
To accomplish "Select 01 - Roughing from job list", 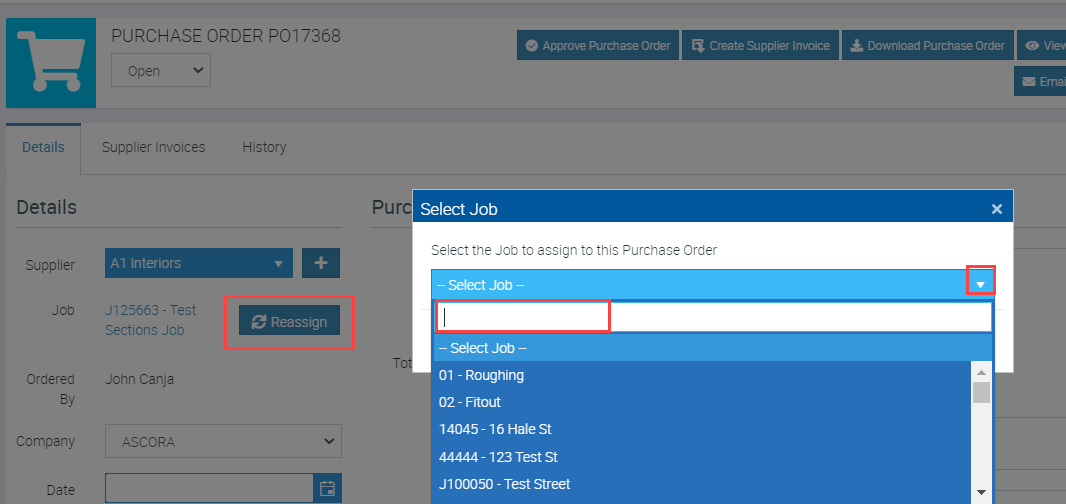I will [x=481, y=375].
